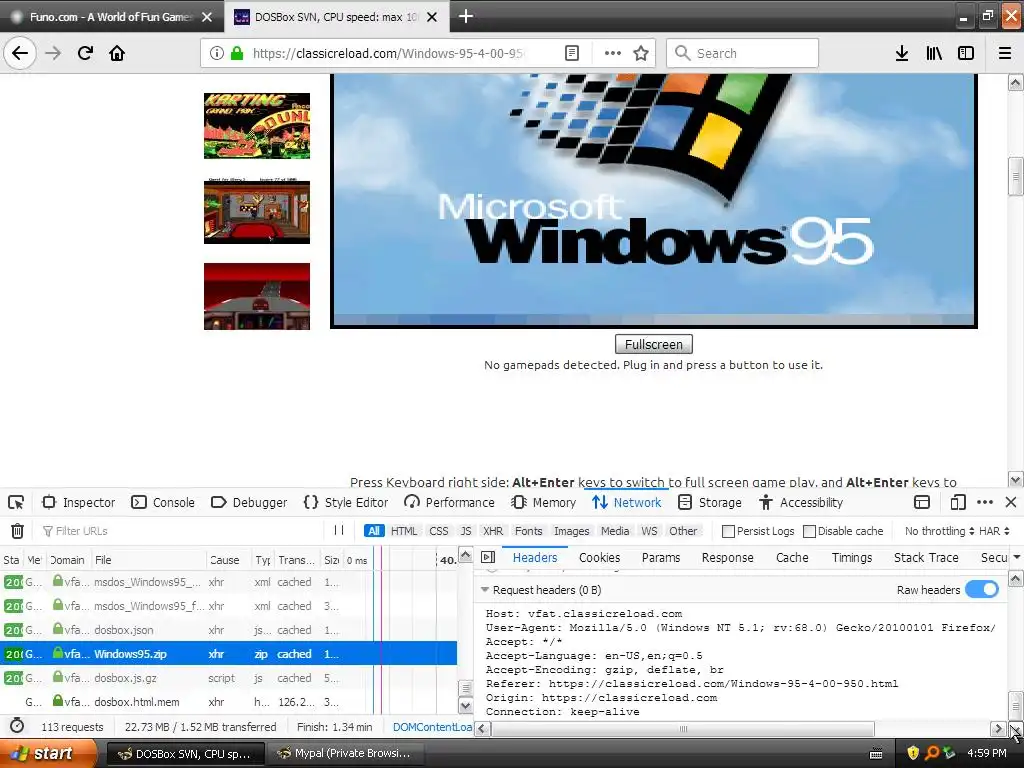Image resolution: width=1024 pixels, height=768 pixels.
Task: Open a new browser tab
Action: tap(466, 16)
